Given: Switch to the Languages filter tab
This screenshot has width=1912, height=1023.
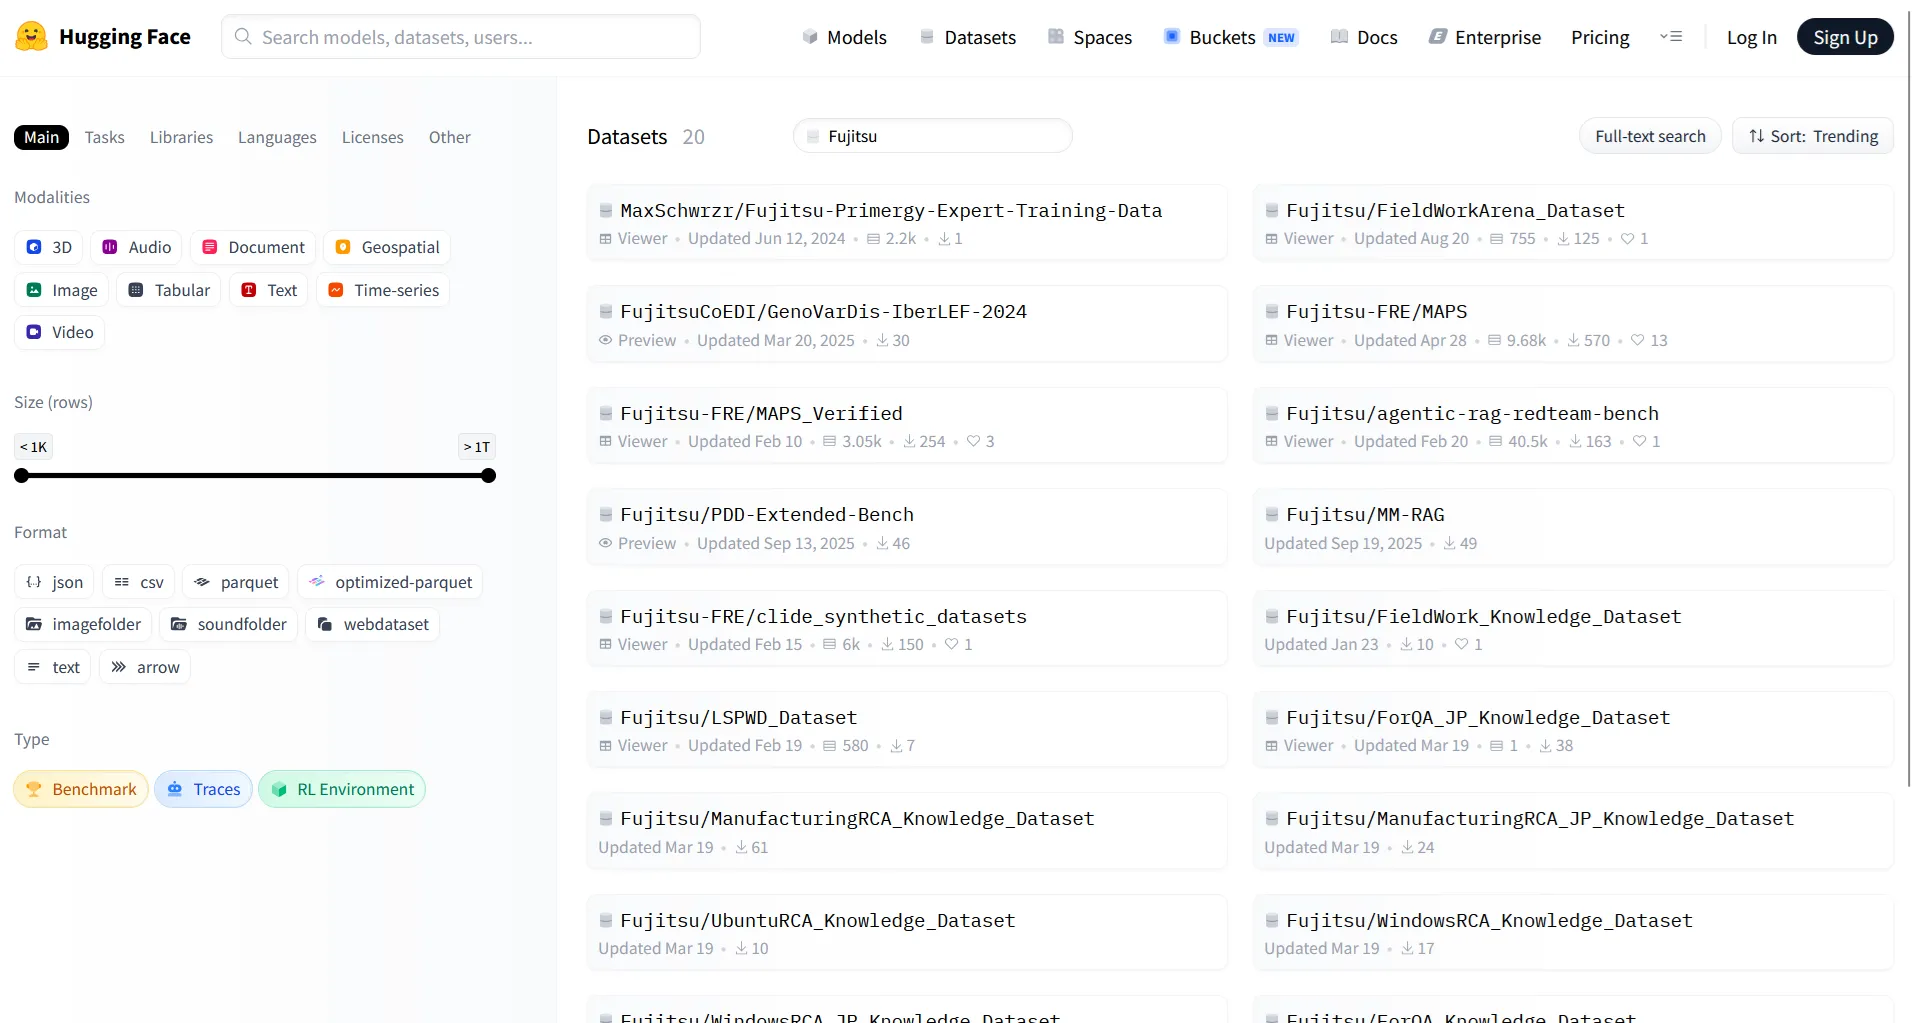Looking at the screenshot, I should click(x=277, y=137).
